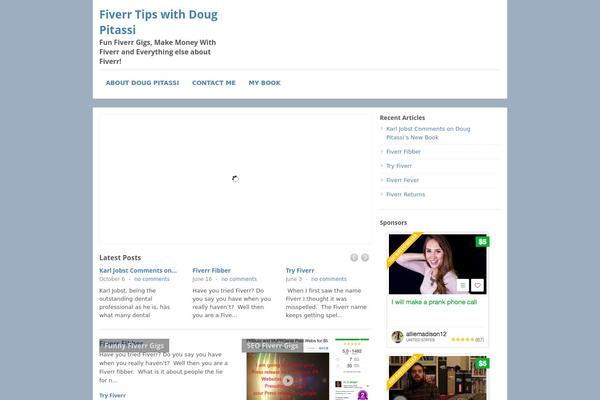Open Fiverr Fibber post title in Latest Posts
The width and height of the screenshot is (600, 400).
211,270
